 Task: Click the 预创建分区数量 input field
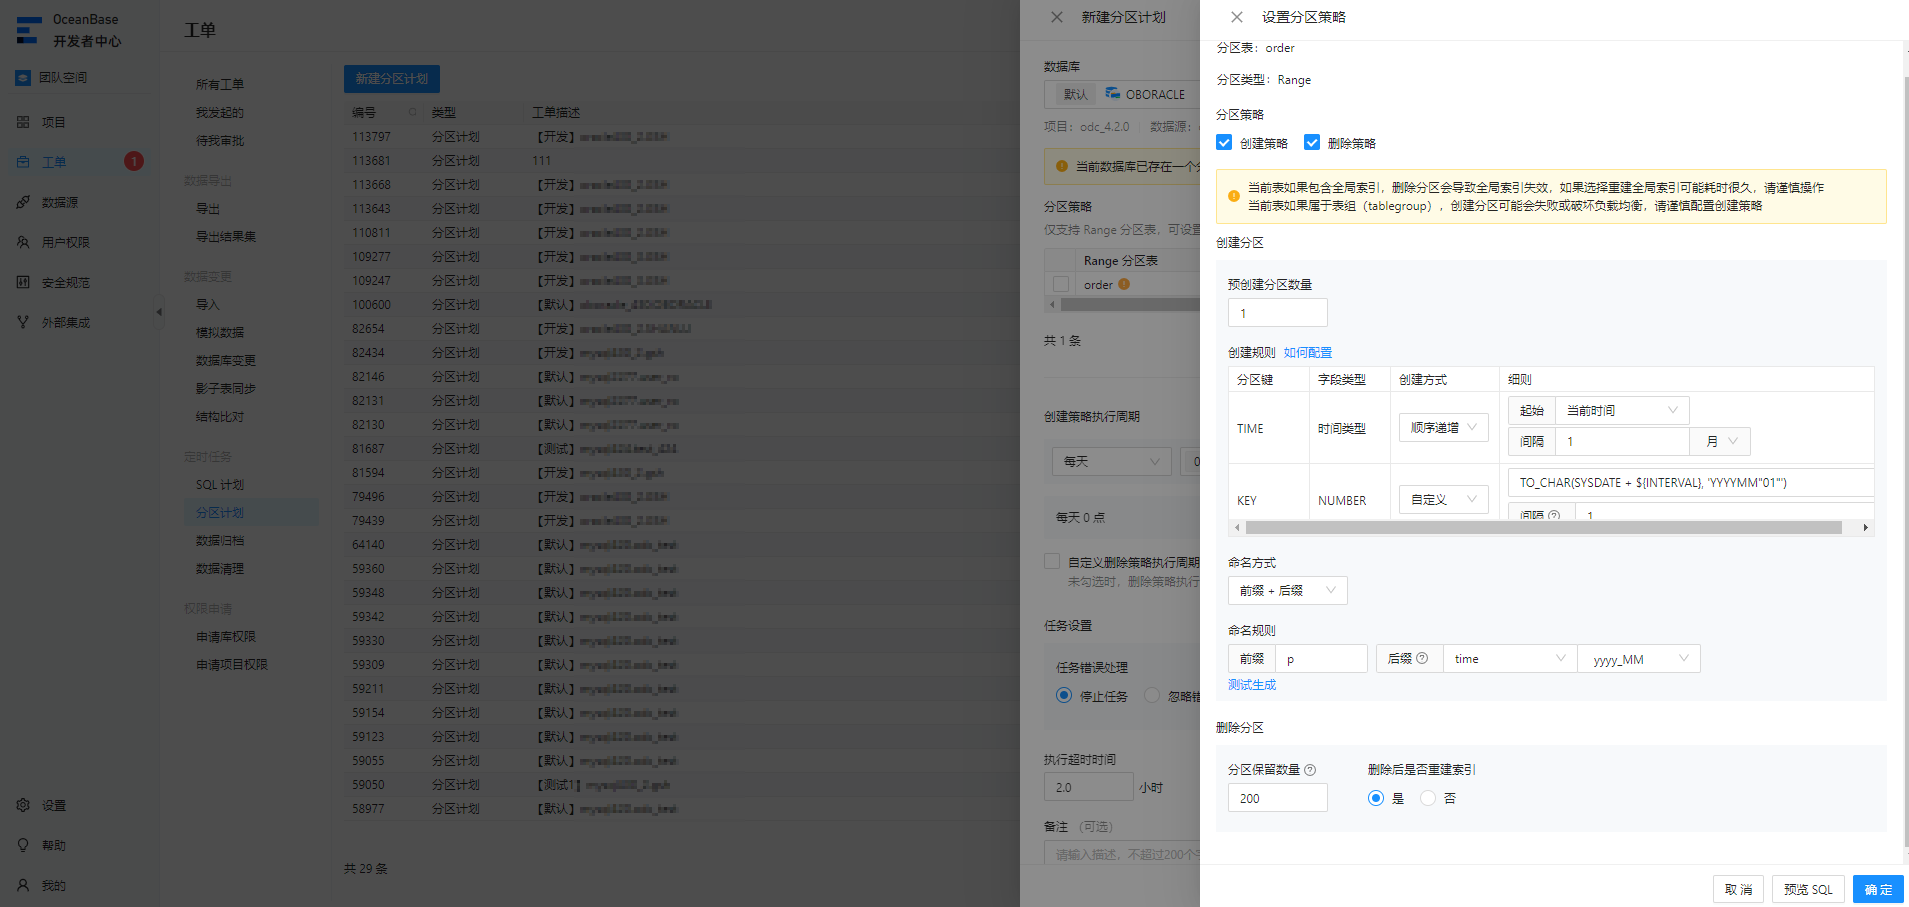(x=1278, y=313)
